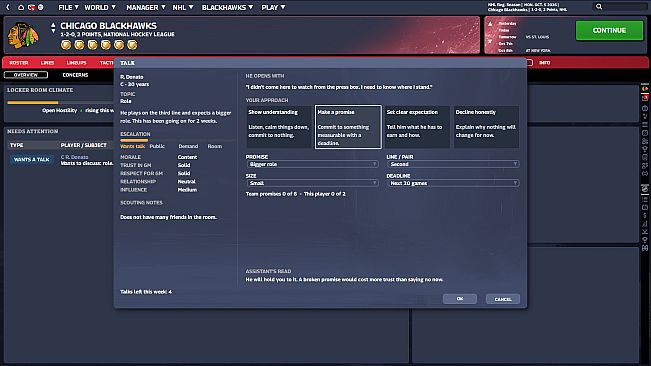Choose the Make a promise approach
The height and width of the screenshot is (366, 651).
click(348, 127)
